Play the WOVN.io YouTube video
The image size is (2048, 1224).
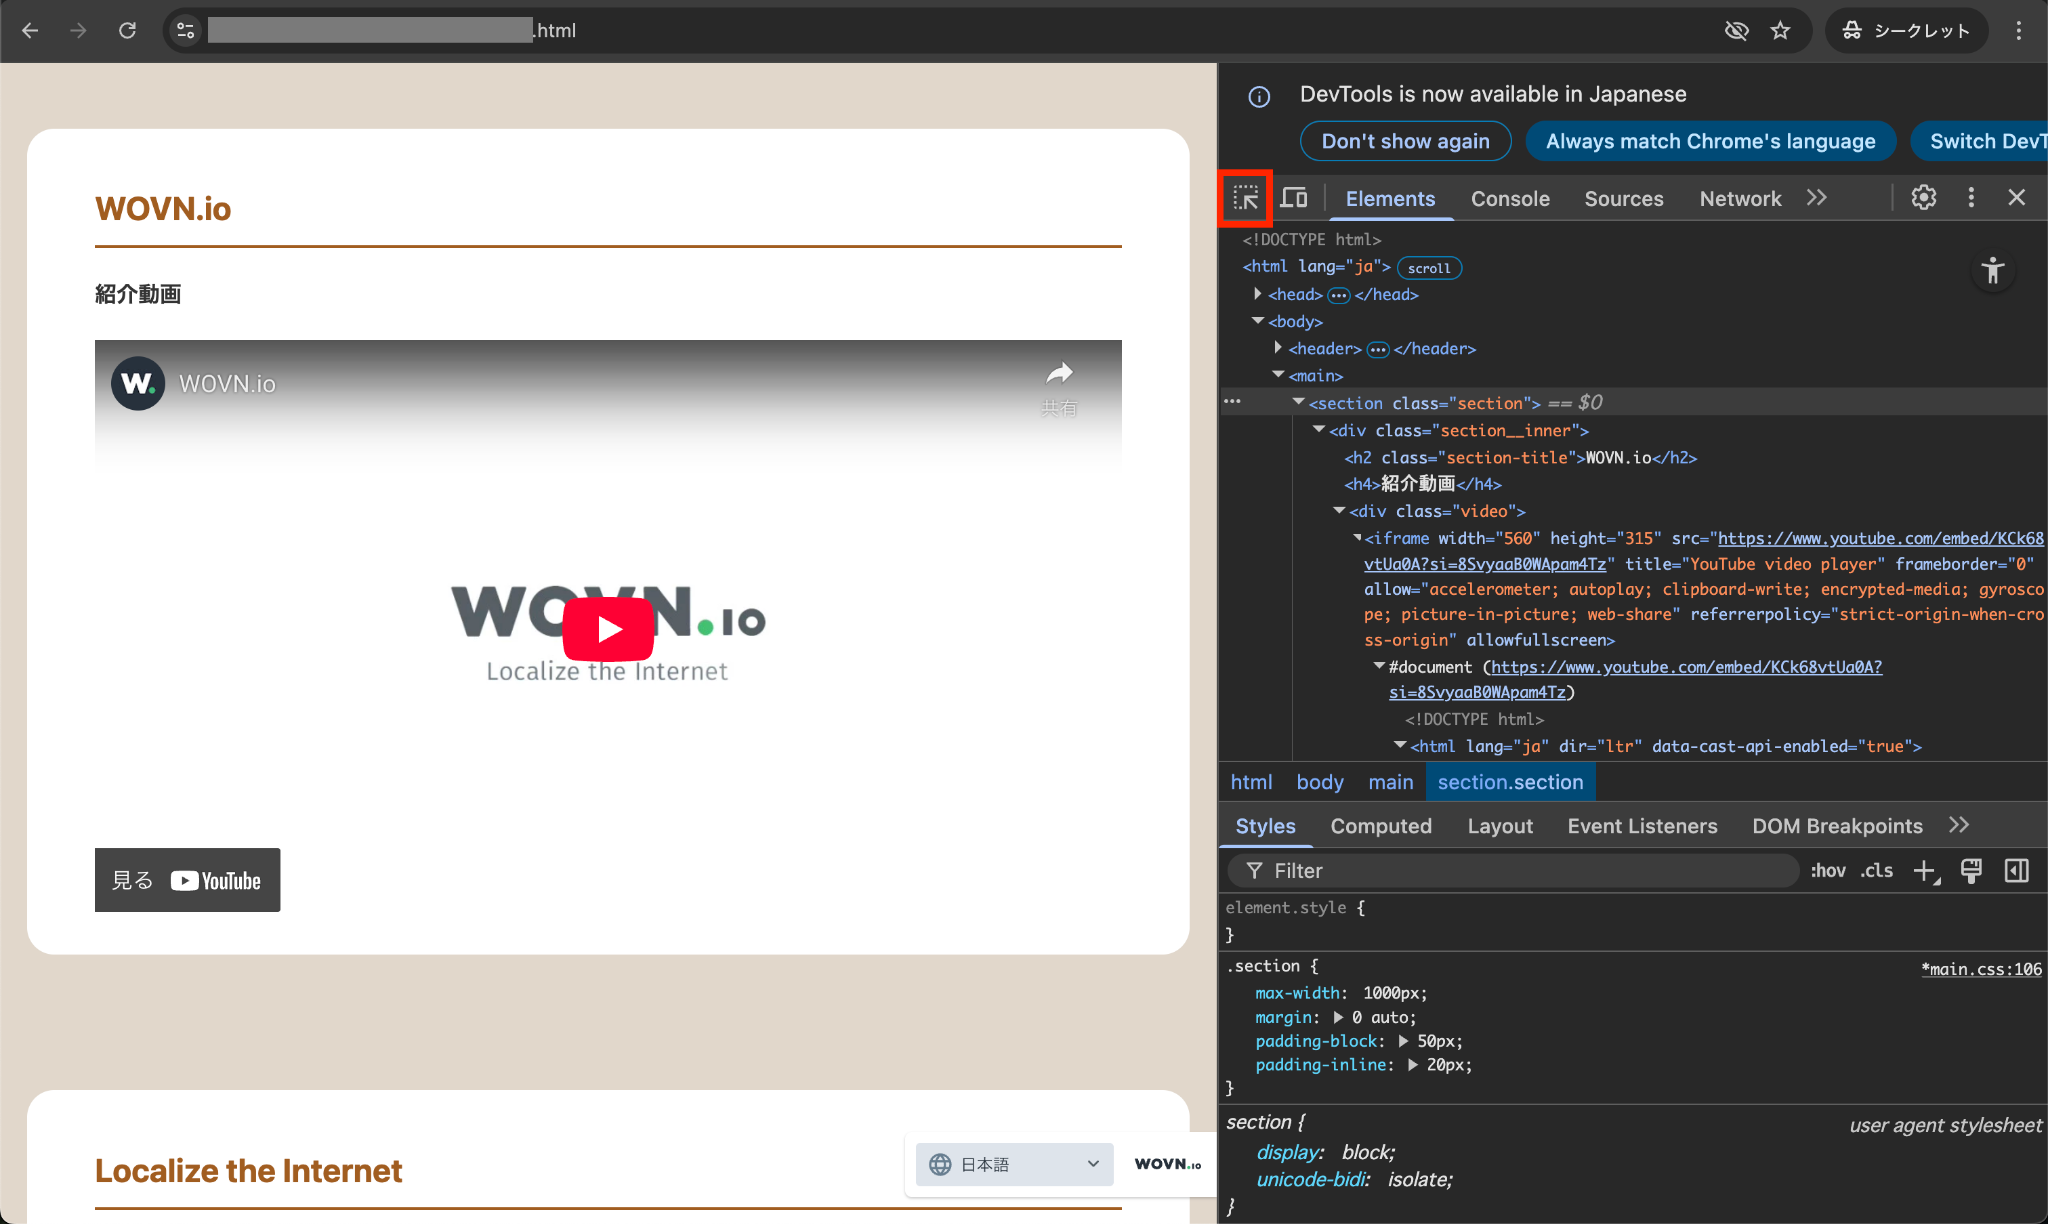608,629
